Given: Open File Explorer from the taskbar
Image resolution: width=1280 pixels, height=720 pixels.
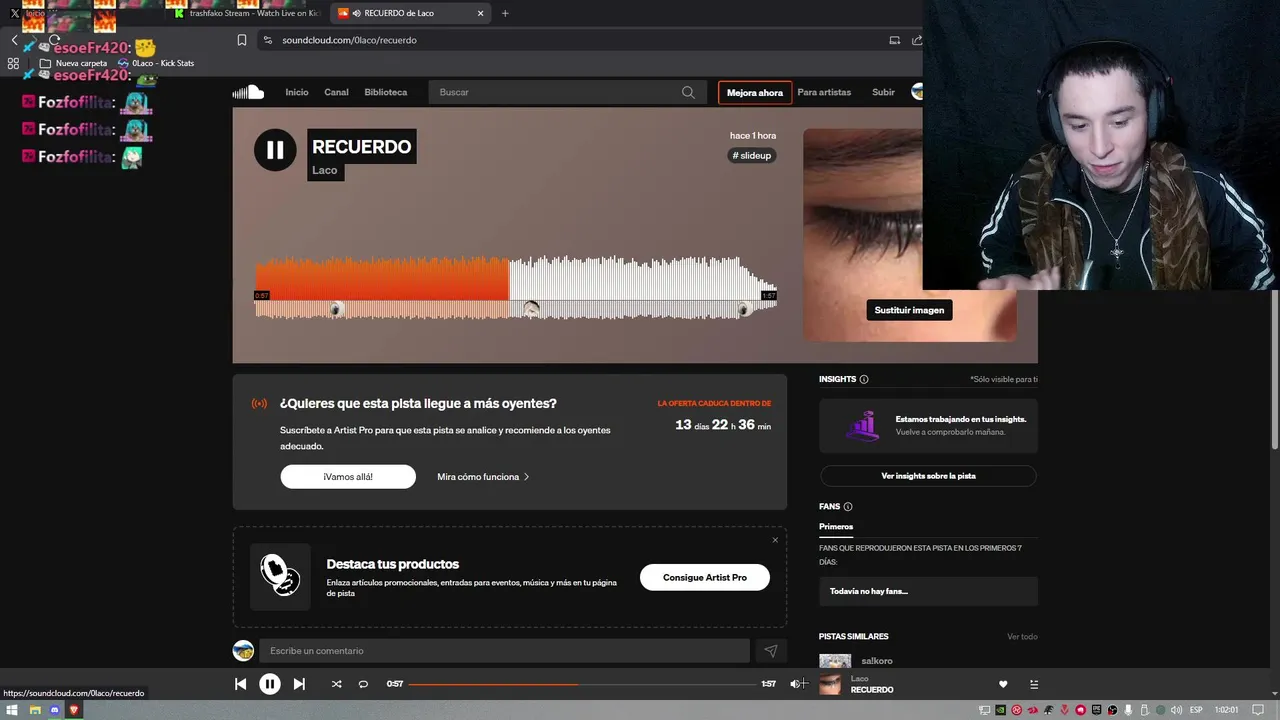Looking at the screenshot, I should (x=34, y=710).
